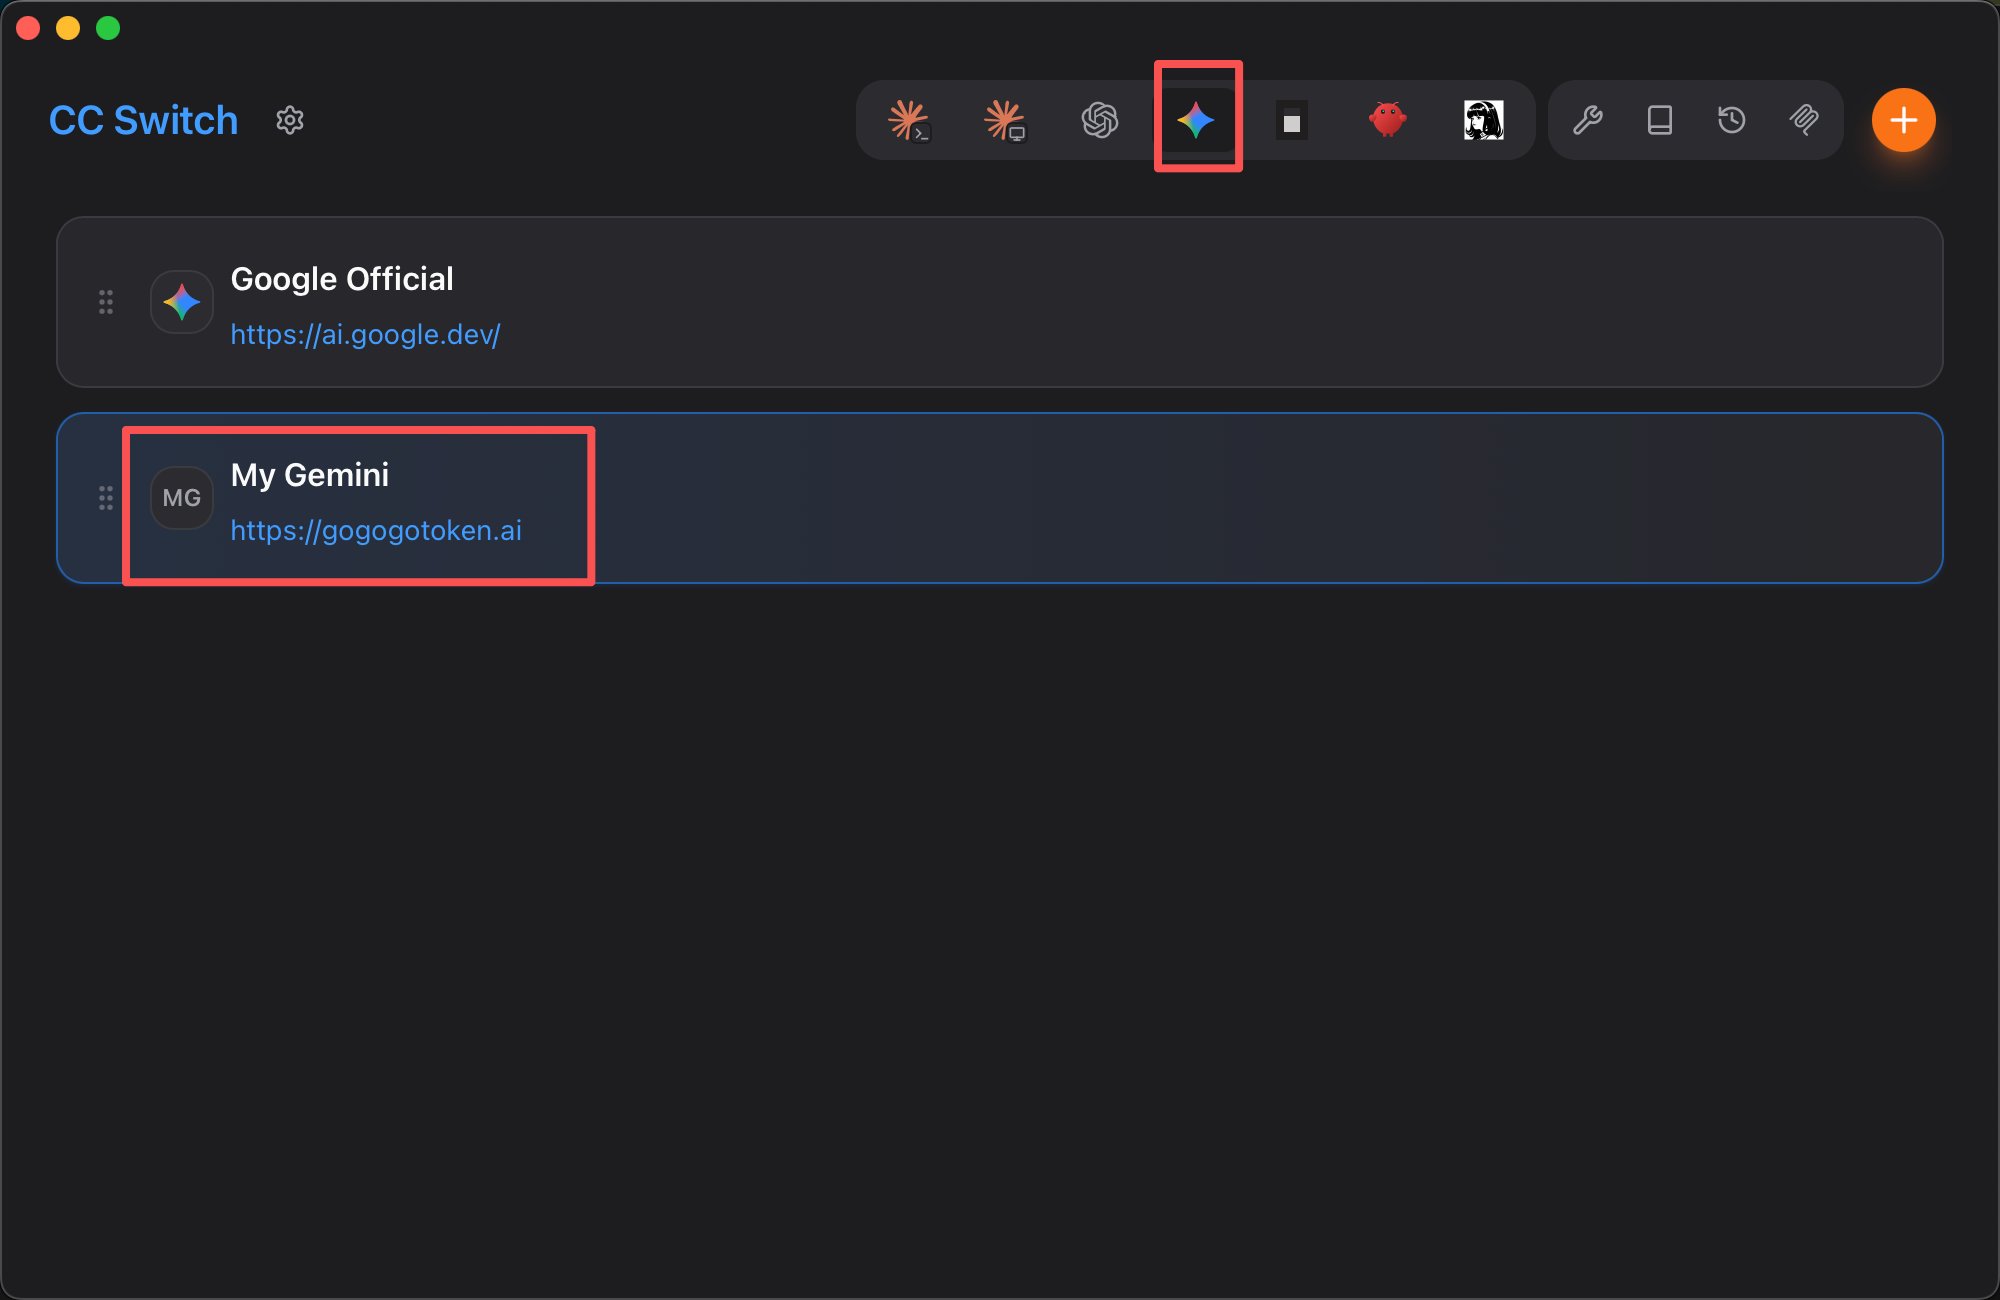2000x1300 pixels.
Task: Click the CC Switch title
Action: click(x=144, y=121)
